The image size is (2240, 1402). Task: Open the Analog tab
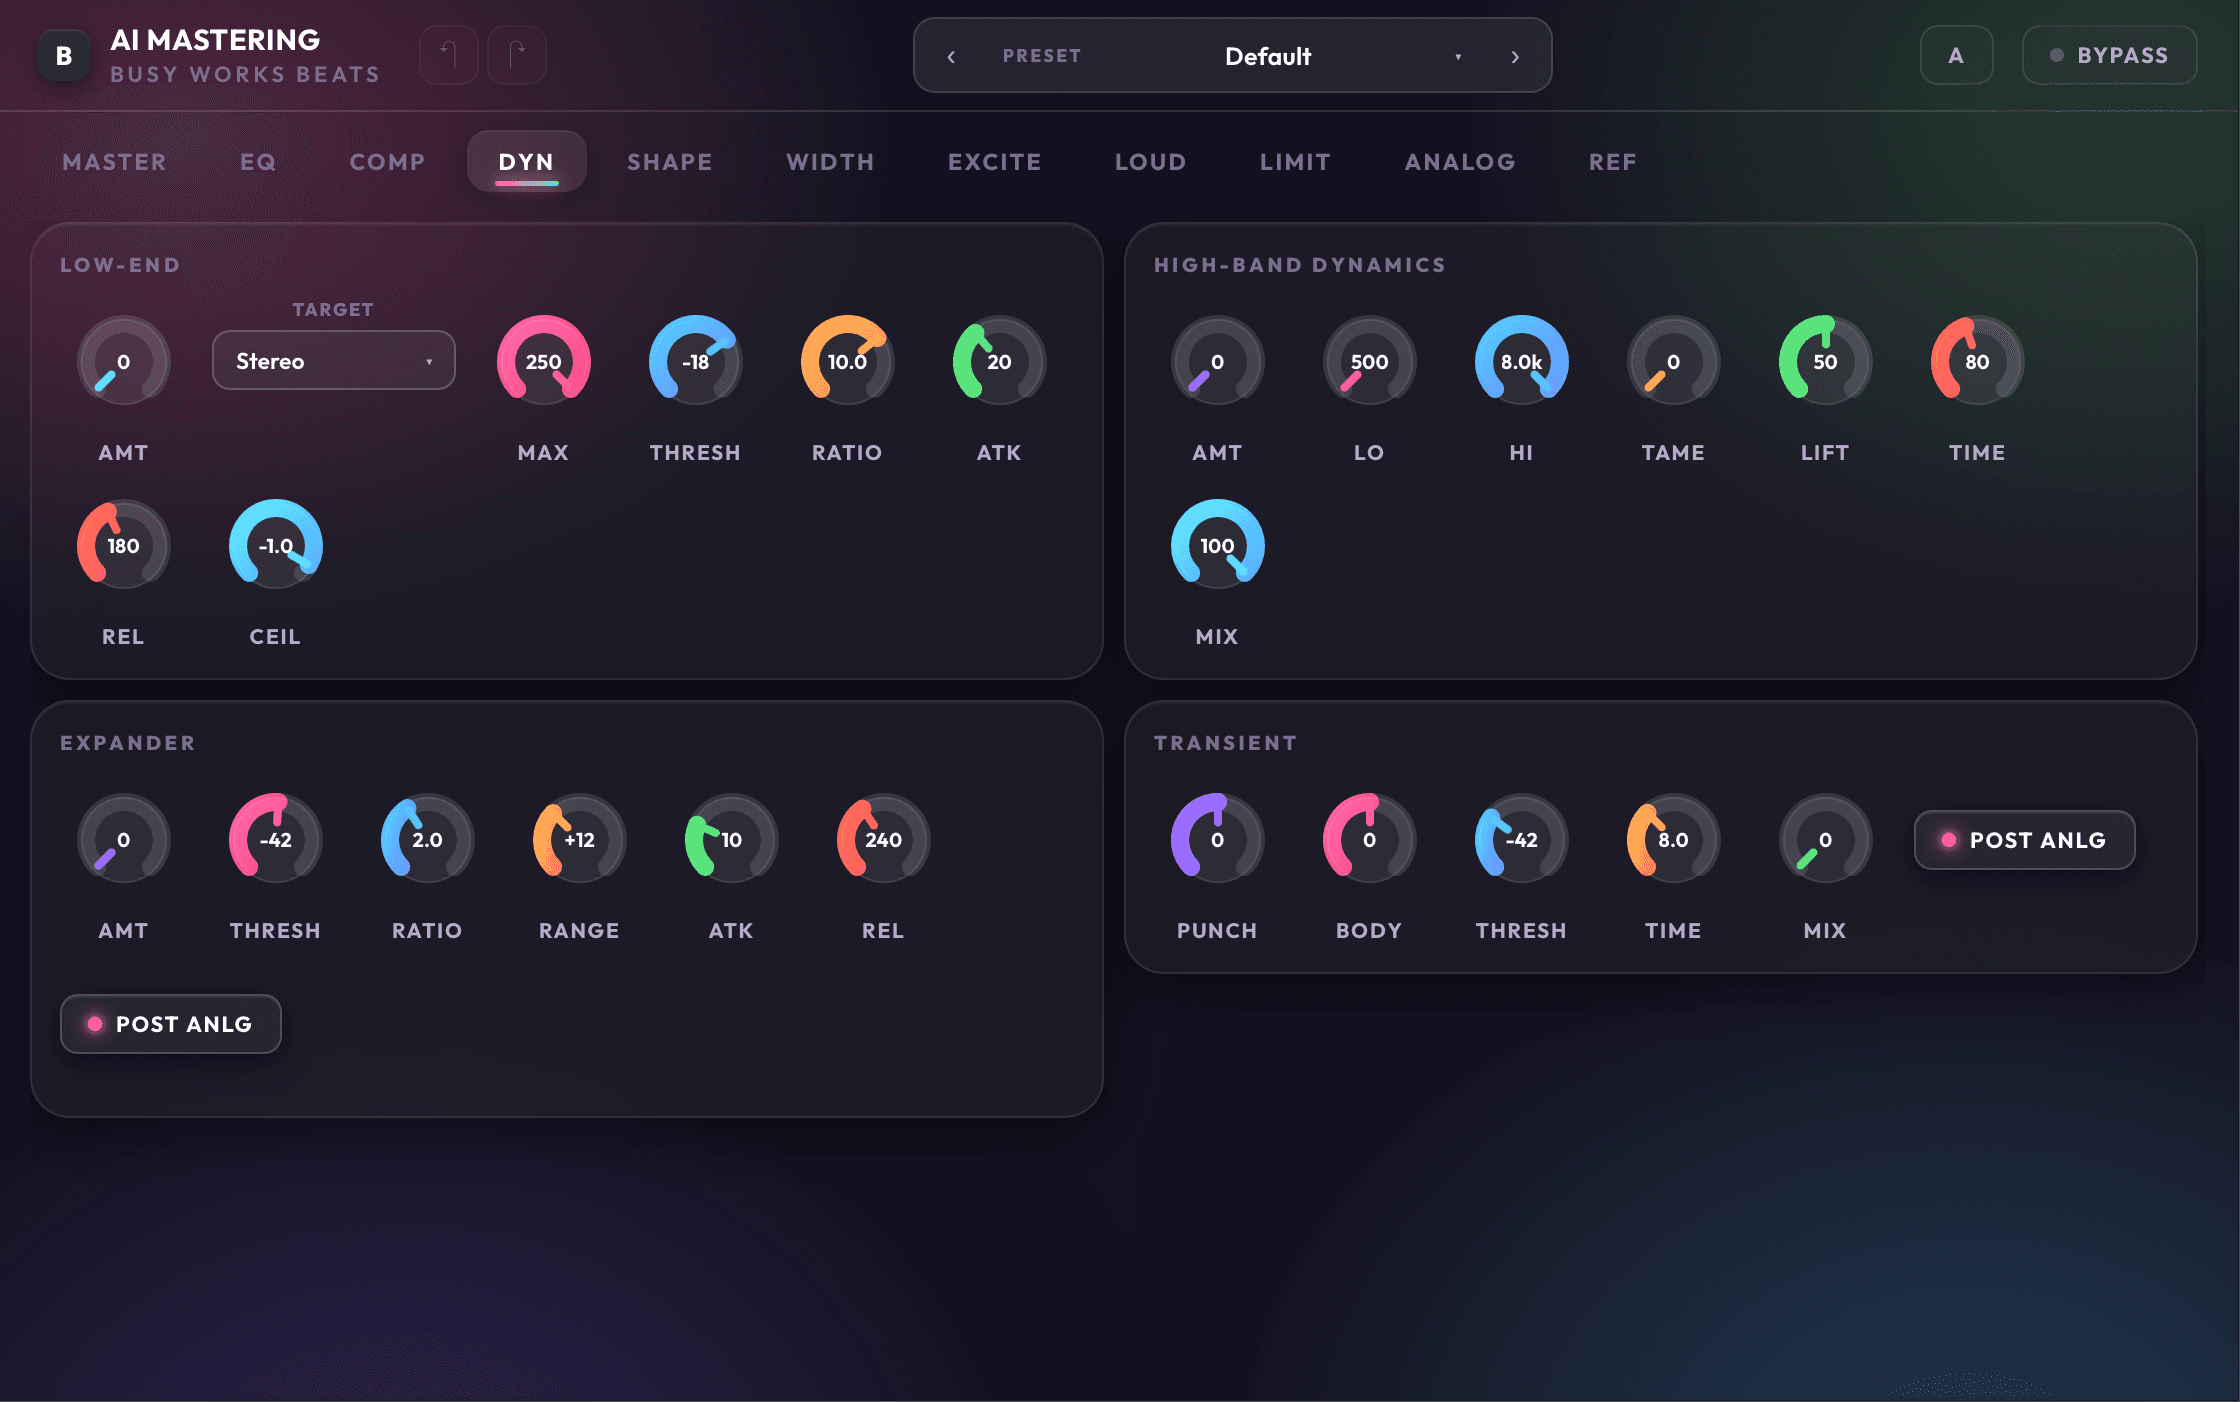[1461, 162]
